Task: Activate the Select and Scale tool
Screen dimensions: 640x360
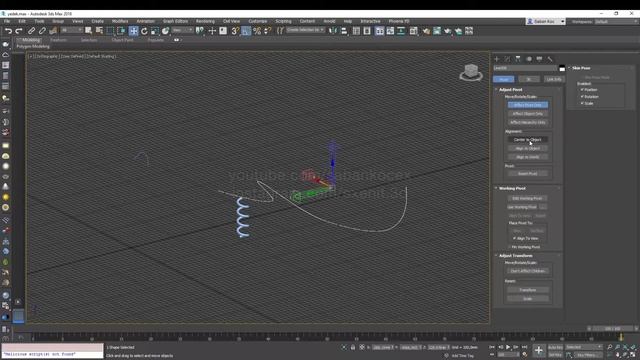Action: pos(155,31)
